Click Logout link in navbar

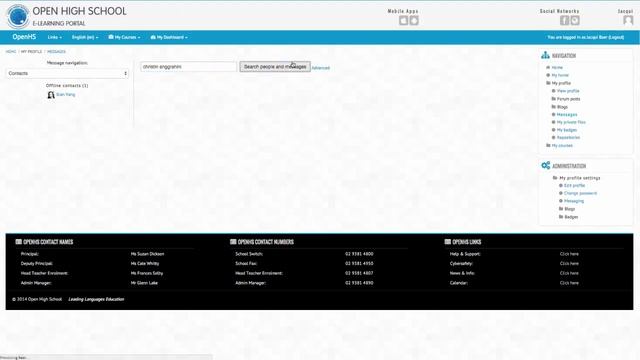(616, 38)
